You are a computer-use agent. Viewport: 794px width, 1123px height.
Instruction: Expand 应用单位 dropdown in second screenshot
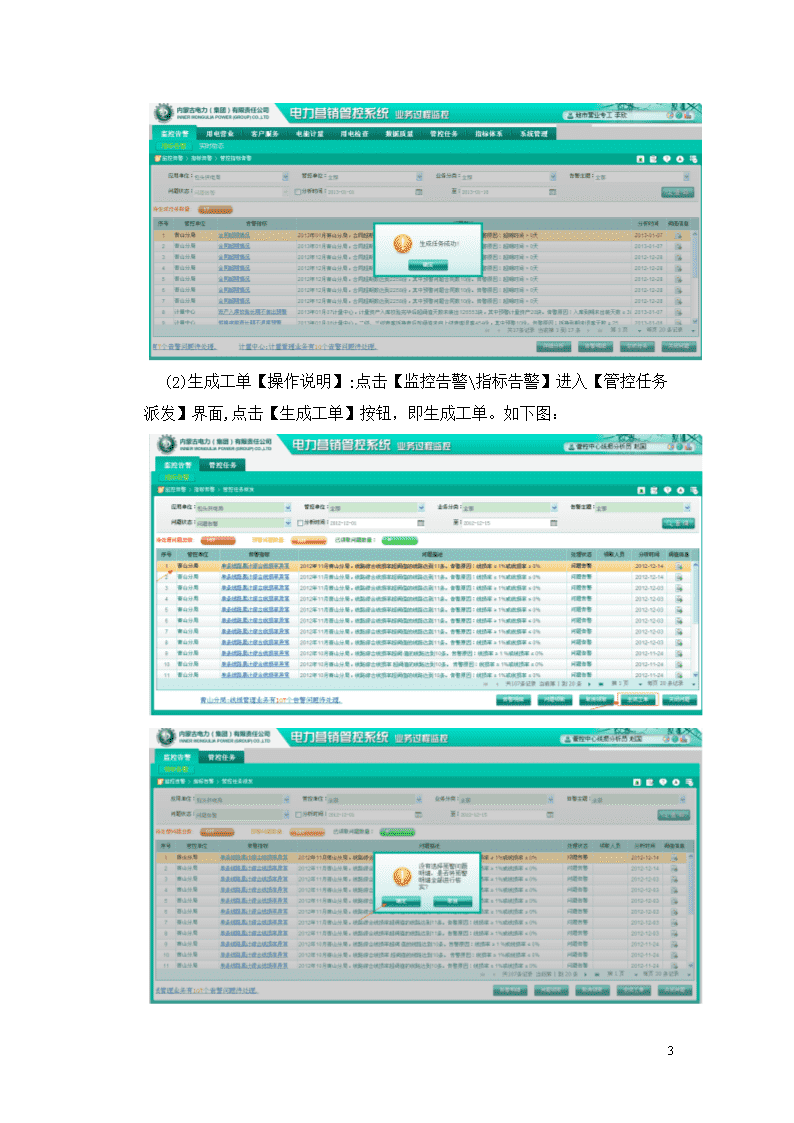point(288,508)
